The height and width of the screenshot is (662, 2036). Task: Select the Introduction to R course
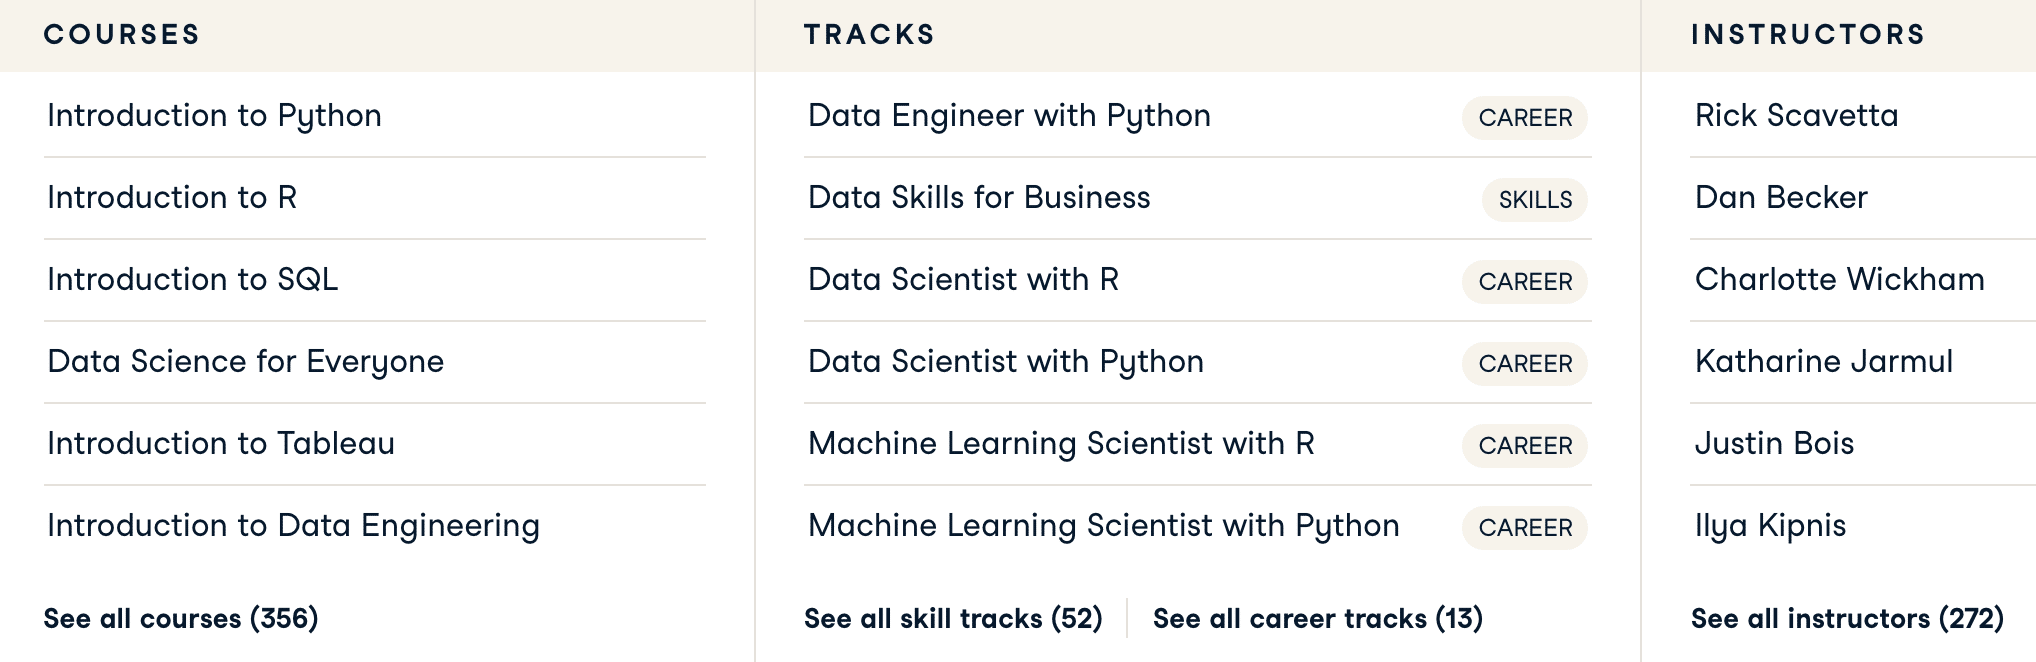click(x=170, y=198)
